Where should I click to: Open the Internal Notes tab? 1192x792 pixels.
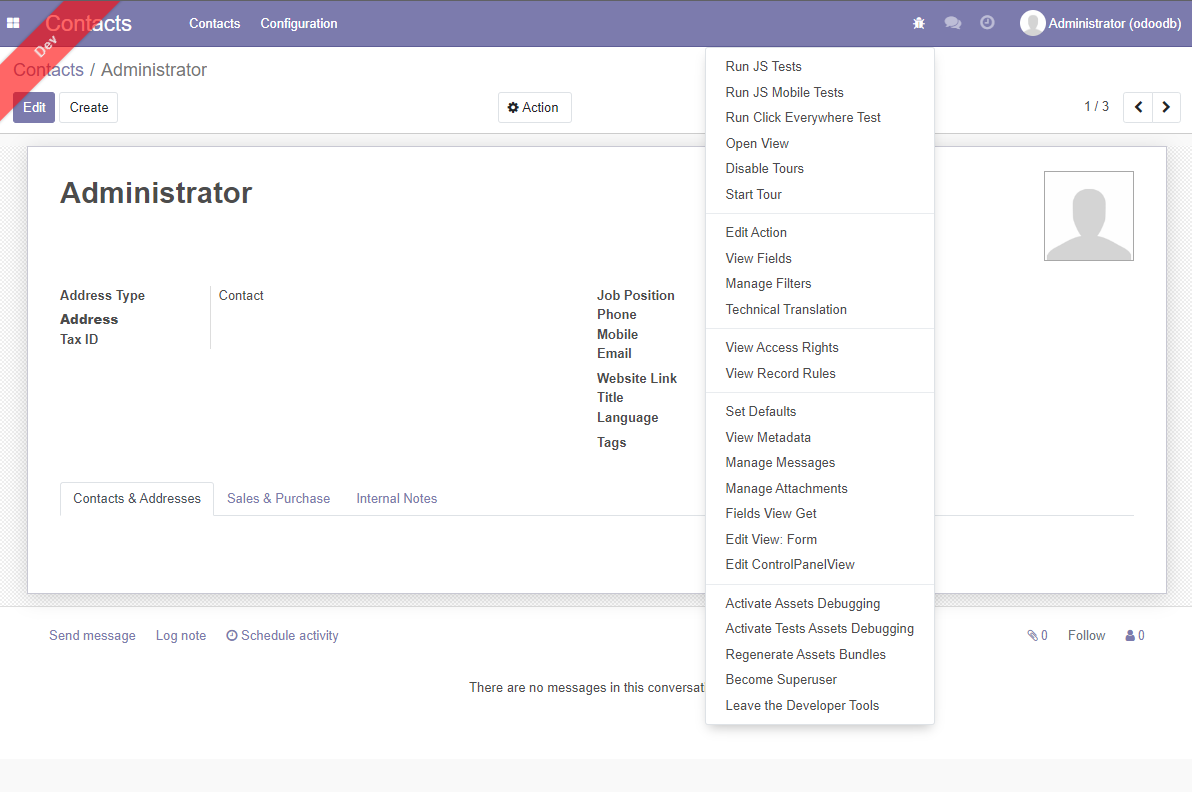(396, 498)
